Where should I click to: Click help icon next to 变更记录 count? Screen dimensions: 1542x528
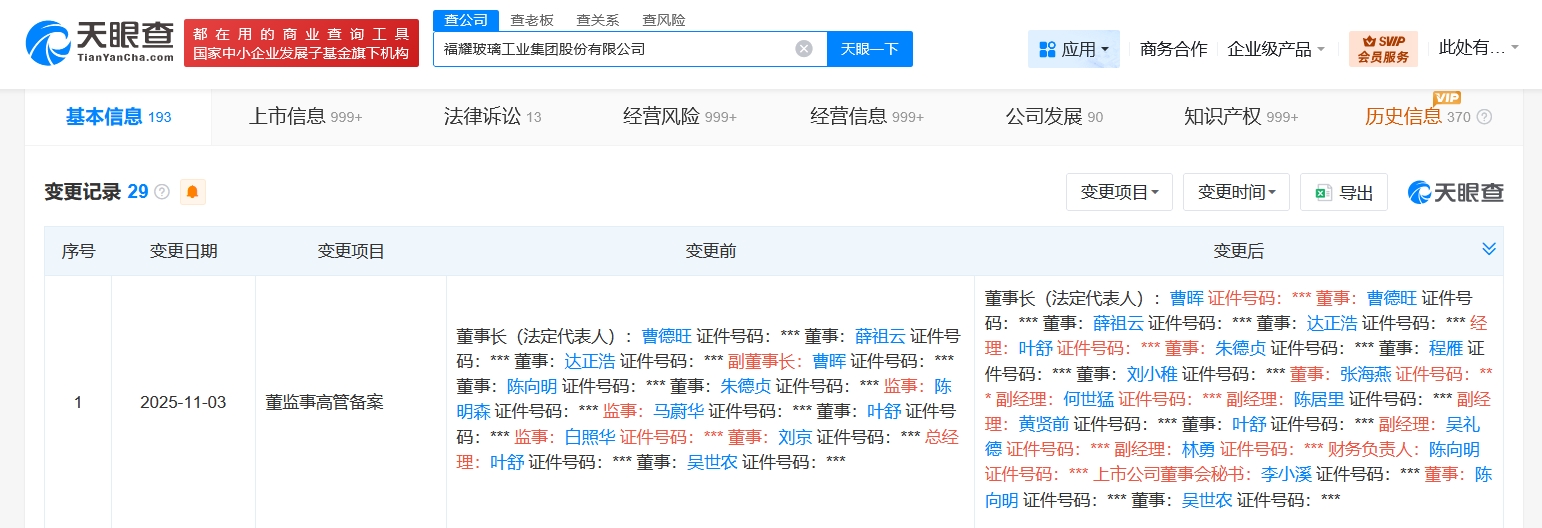coord(162,192)
